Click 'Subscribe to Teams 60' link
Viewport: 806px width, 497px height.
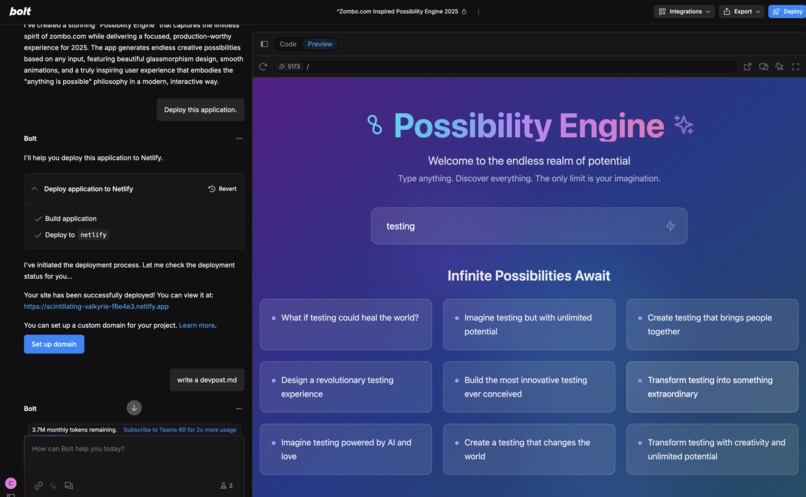[180, 430]
